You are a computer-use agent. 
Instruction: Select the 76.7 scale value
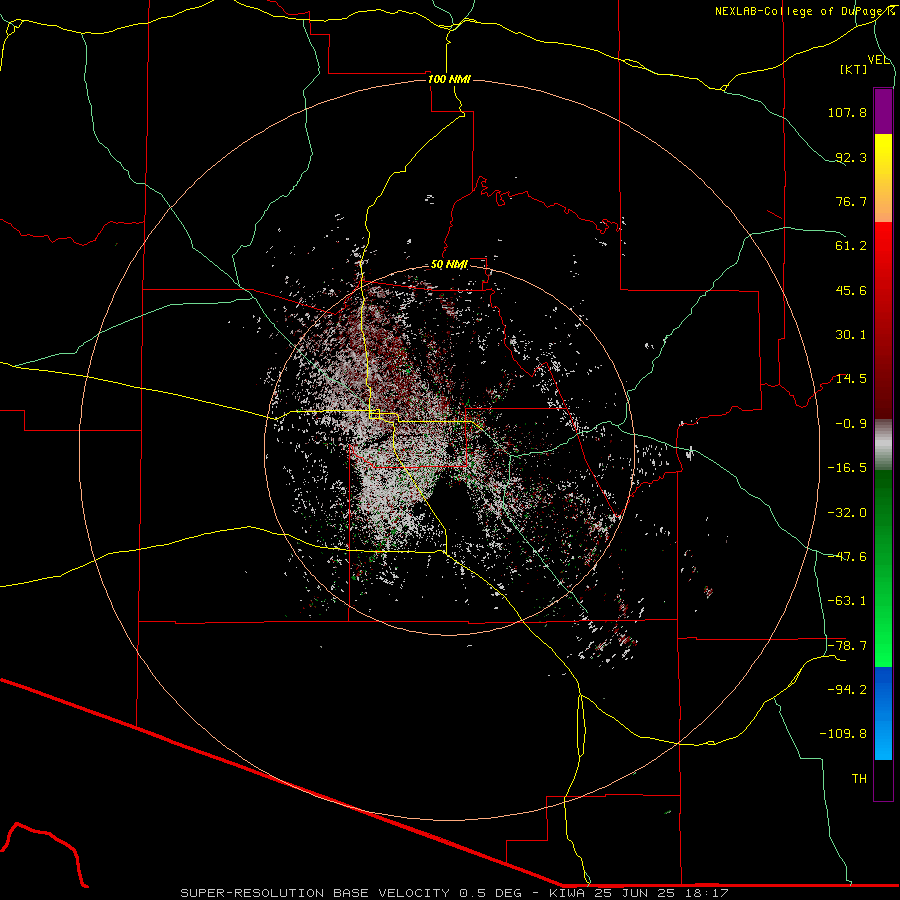[x=851, y=201]
